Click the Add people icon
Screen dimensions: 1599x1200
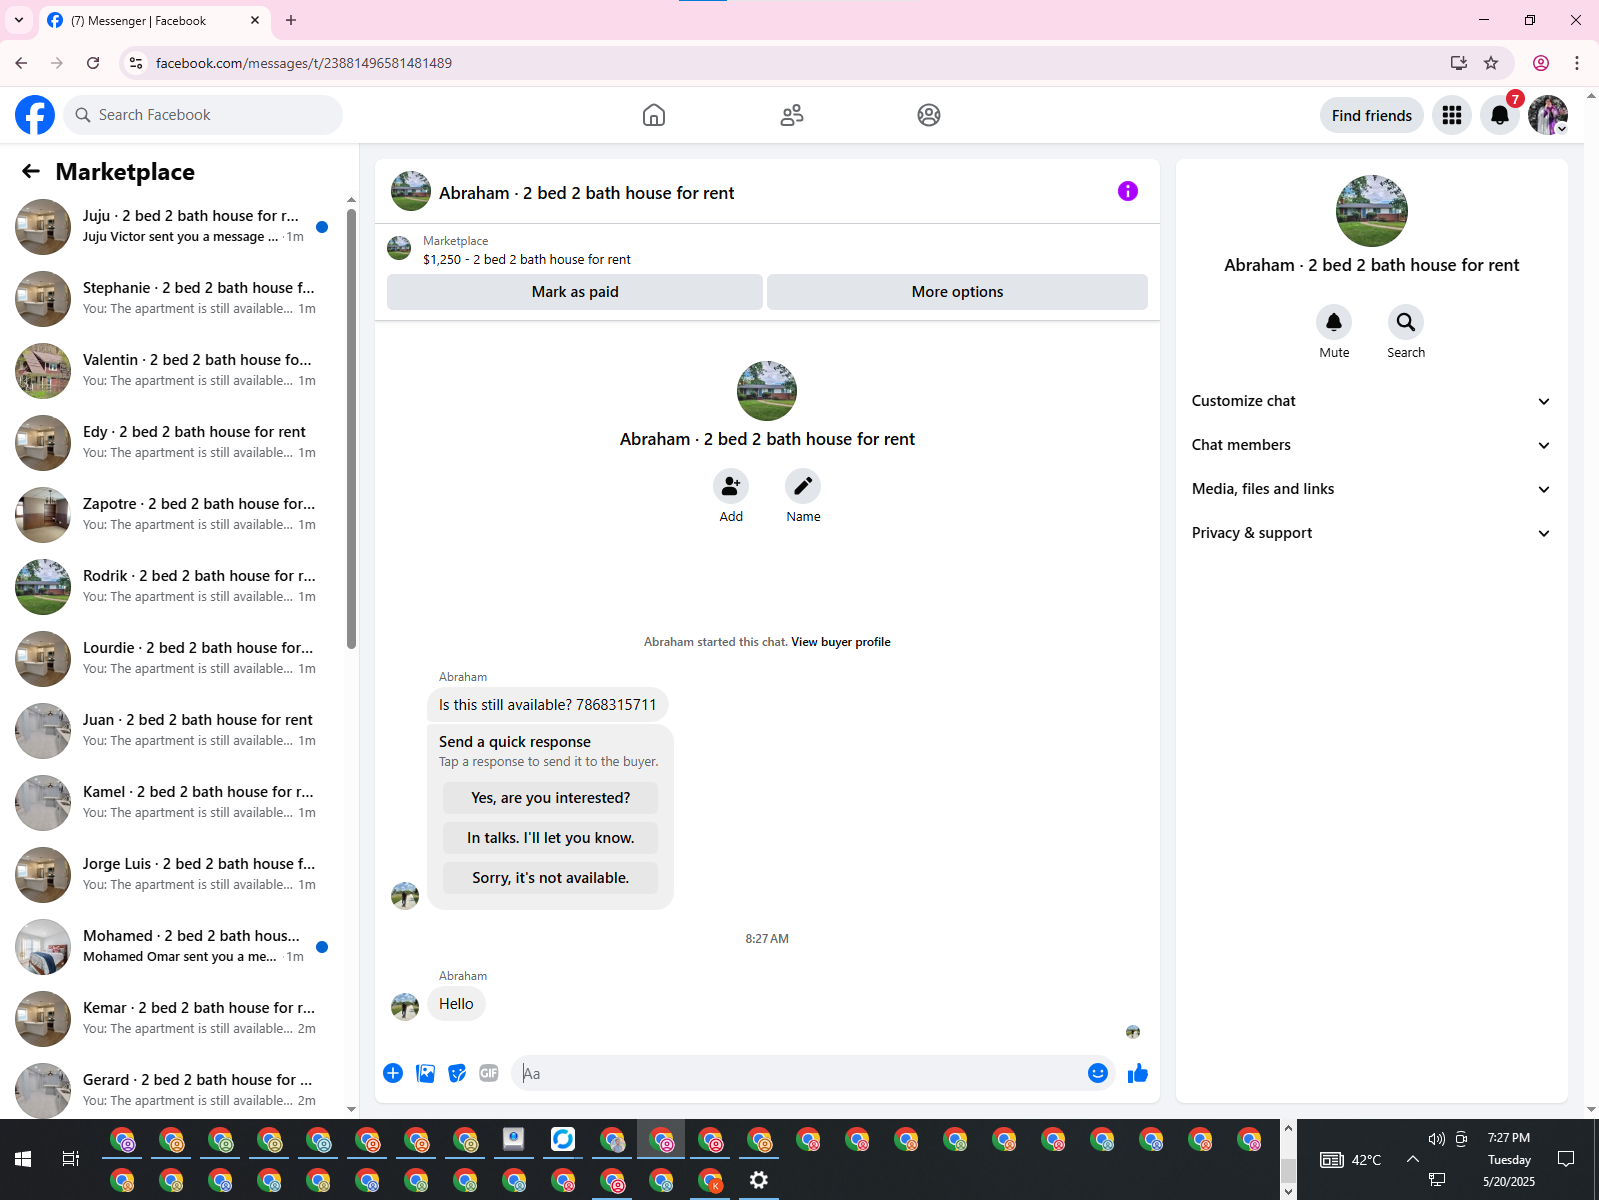pos(731,486)
